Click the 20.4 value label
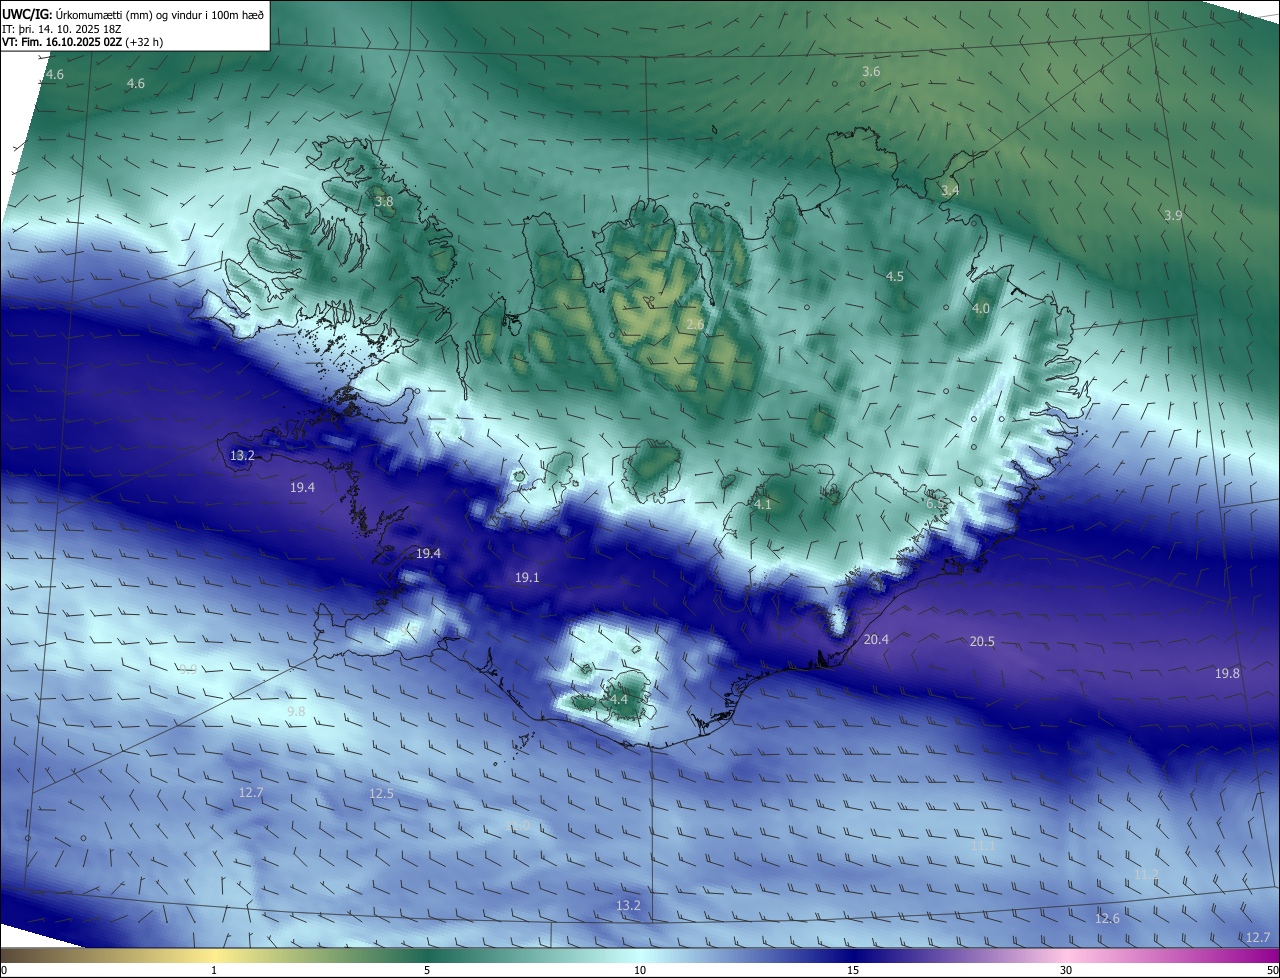 pyautogui.click(x=876, y=639)
